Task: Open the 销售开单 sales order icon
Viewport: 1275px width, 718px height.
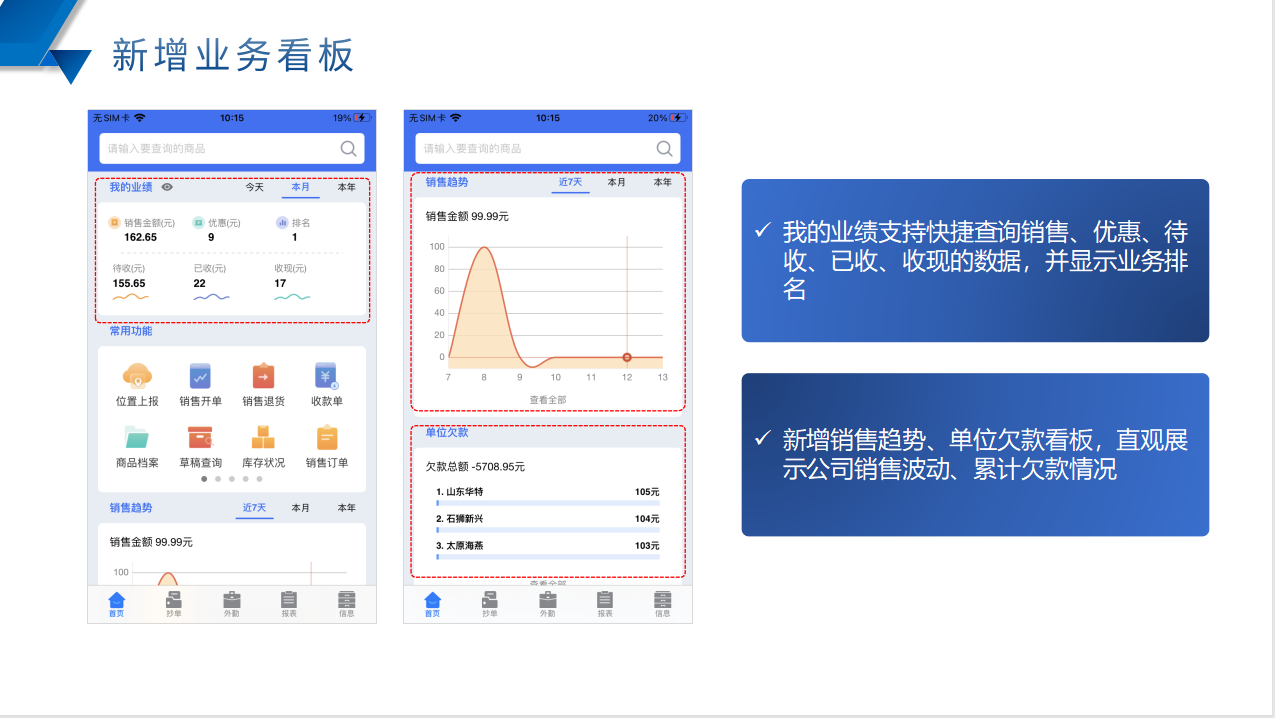Action: click(x=200, y=377)
